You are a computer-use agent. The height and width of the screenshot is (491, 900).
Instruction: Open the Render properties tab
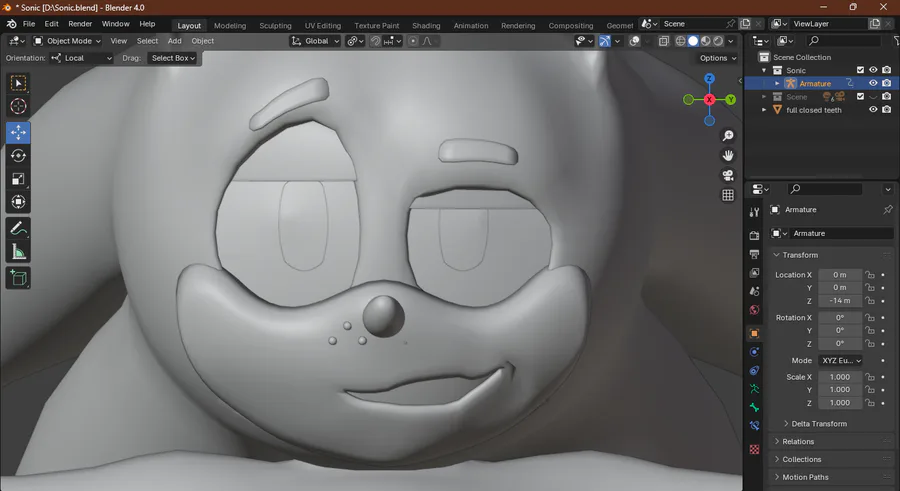click(754, 235)
